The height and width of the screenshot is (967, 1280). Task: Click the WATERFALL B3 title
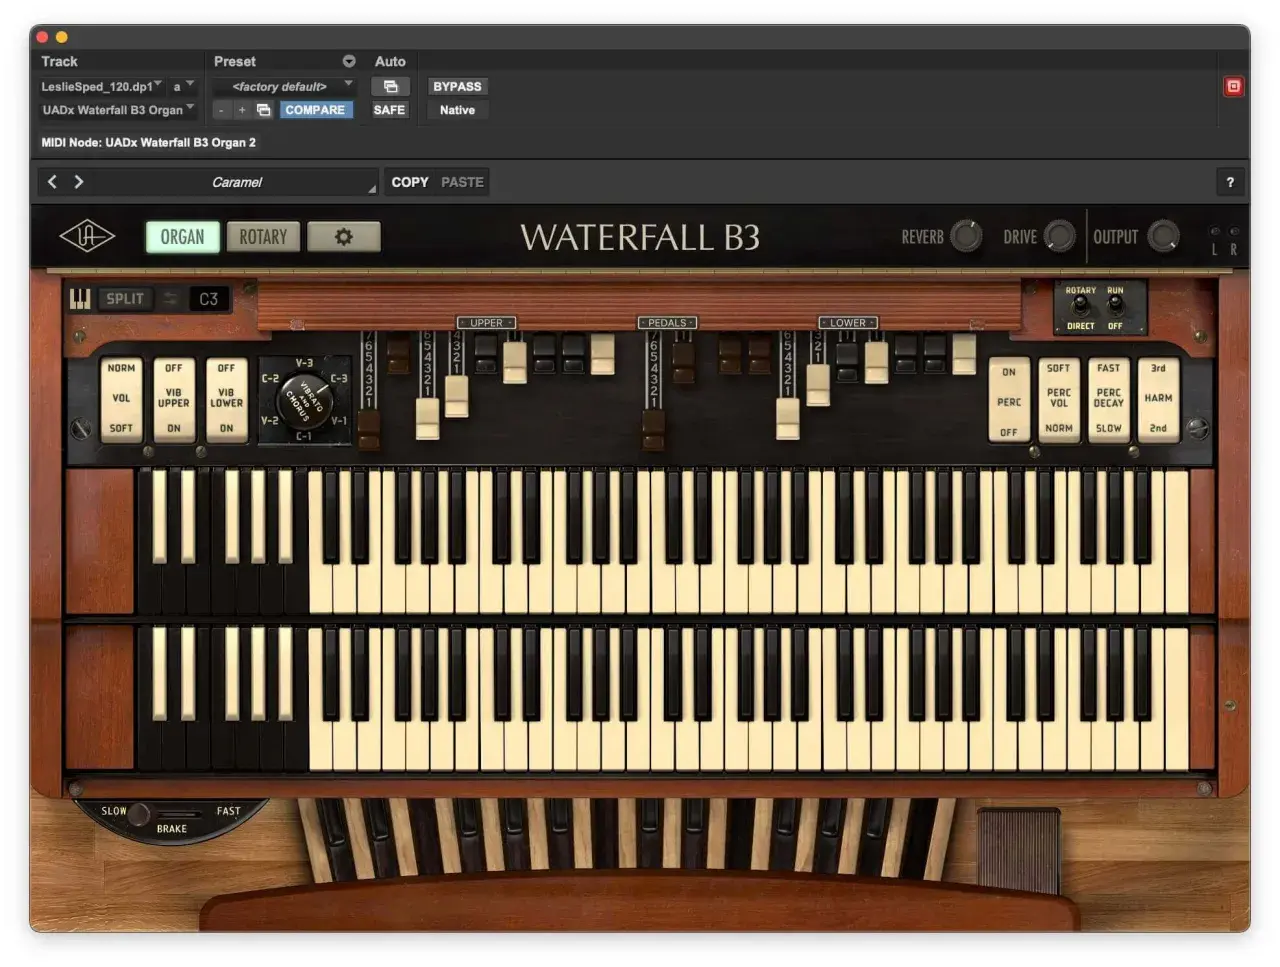coord(640,237)
